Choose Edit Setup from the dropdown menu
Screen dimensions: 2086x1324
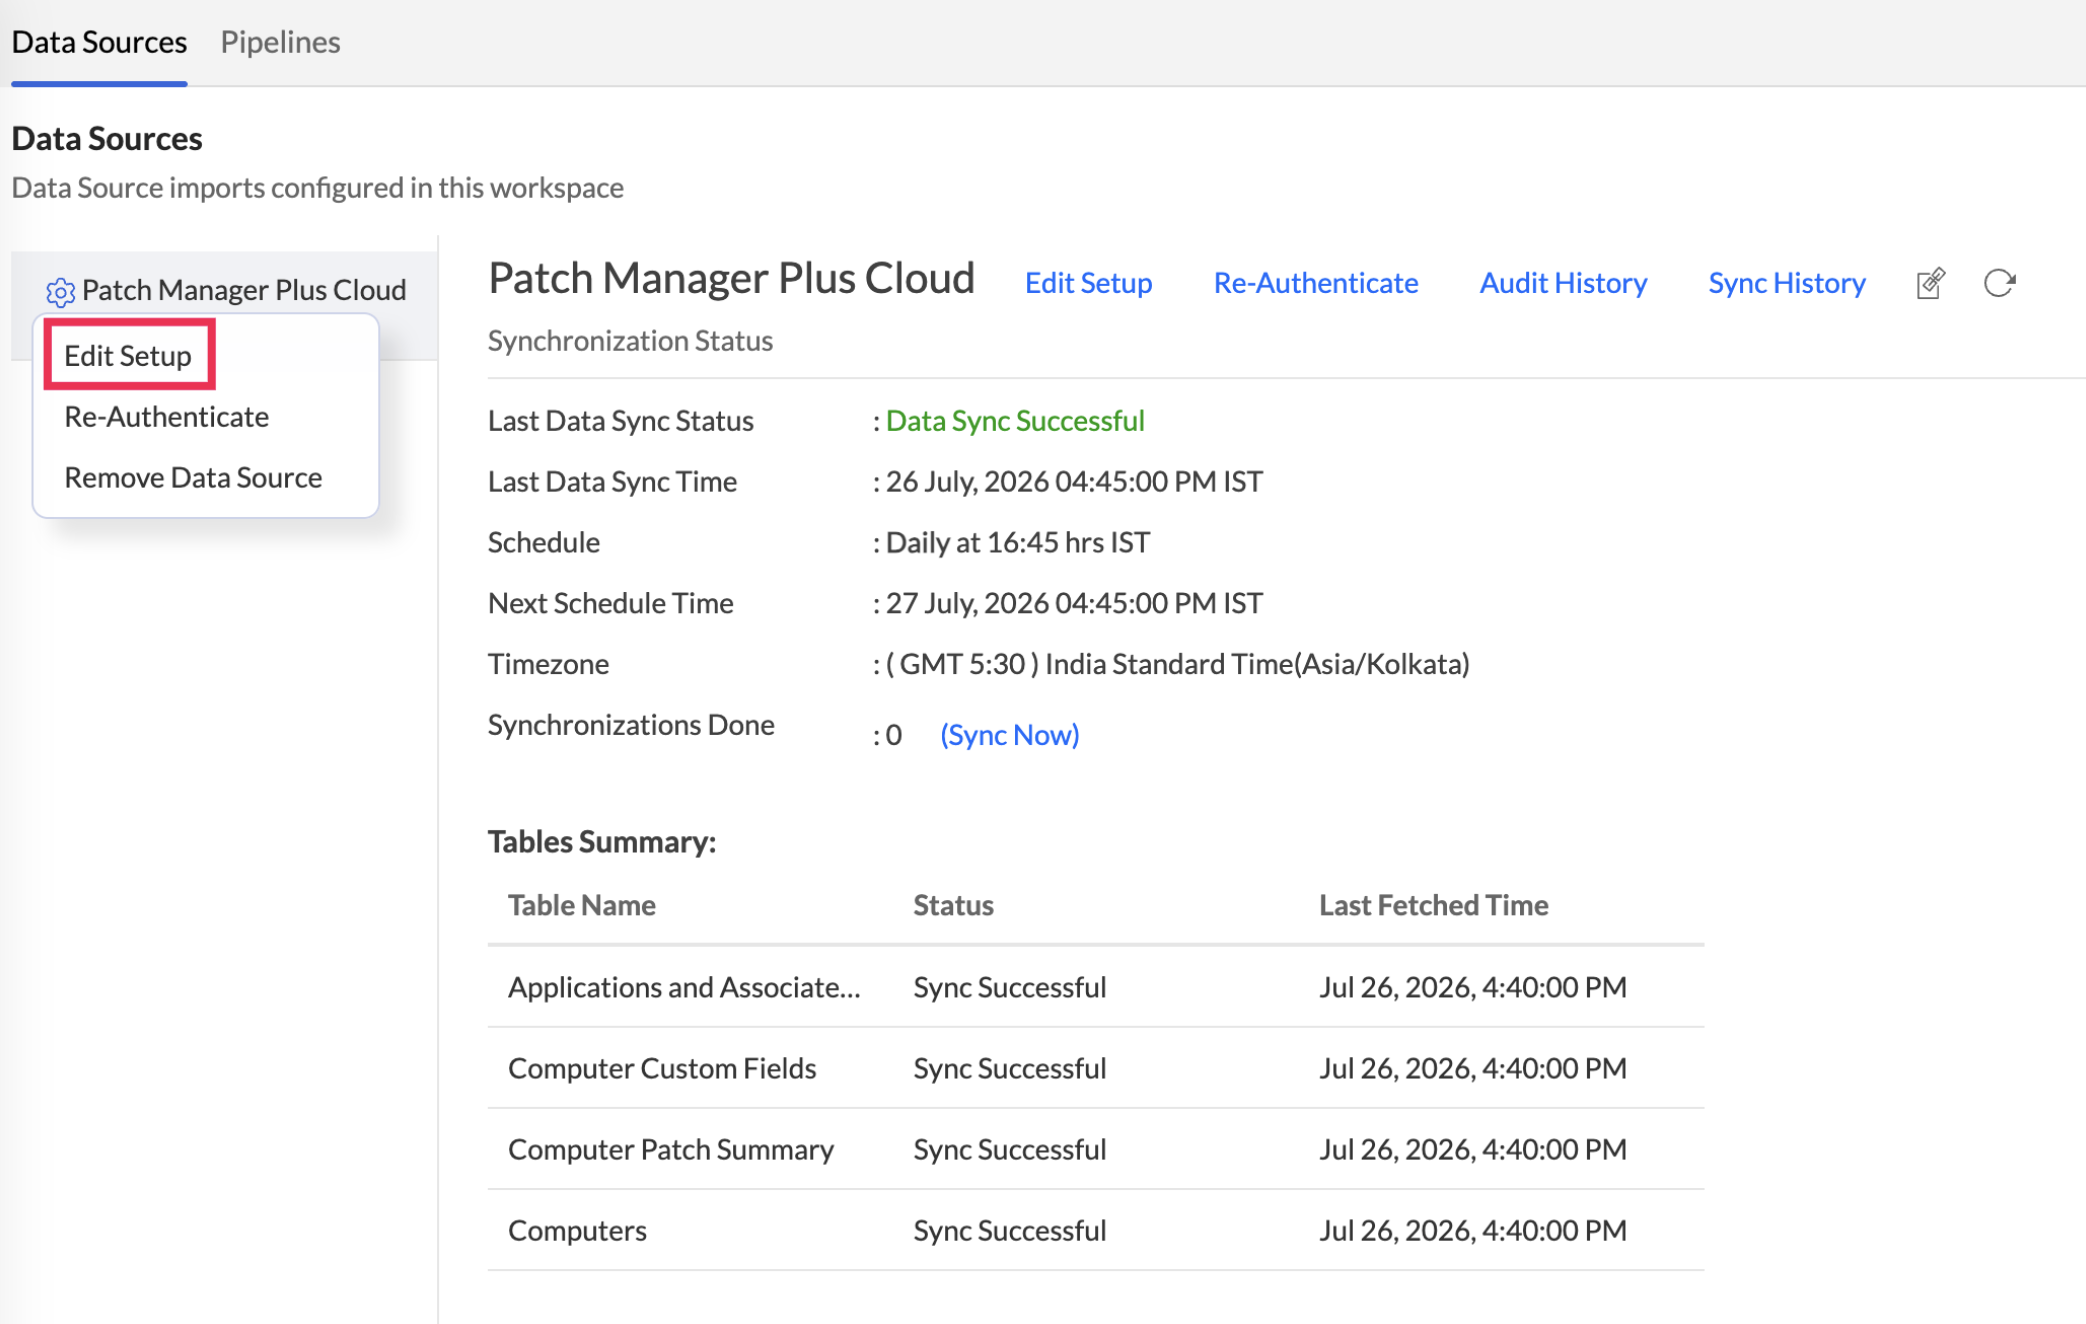pos(128,355)
